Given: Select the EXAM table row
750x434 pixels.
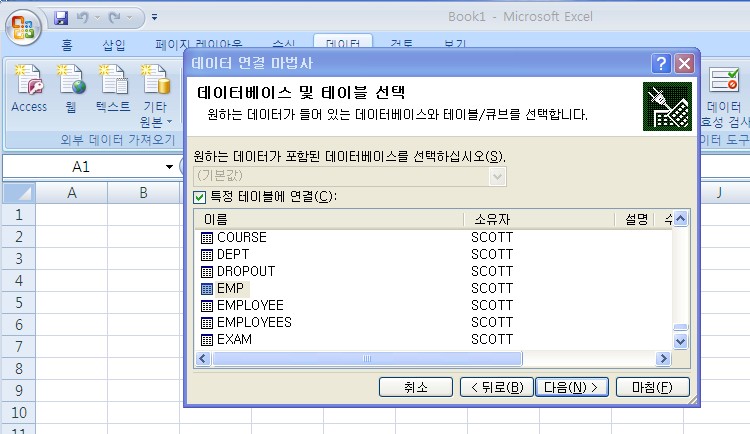Looking at the screenshot, I should [x=433, y=339].
